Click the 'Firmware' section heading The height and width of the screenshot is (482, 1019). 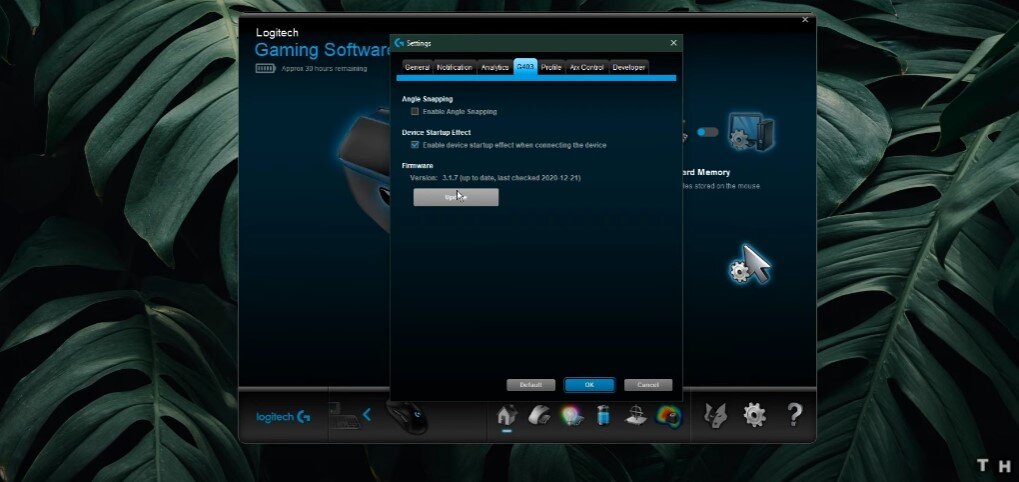(x=417, y=166)
